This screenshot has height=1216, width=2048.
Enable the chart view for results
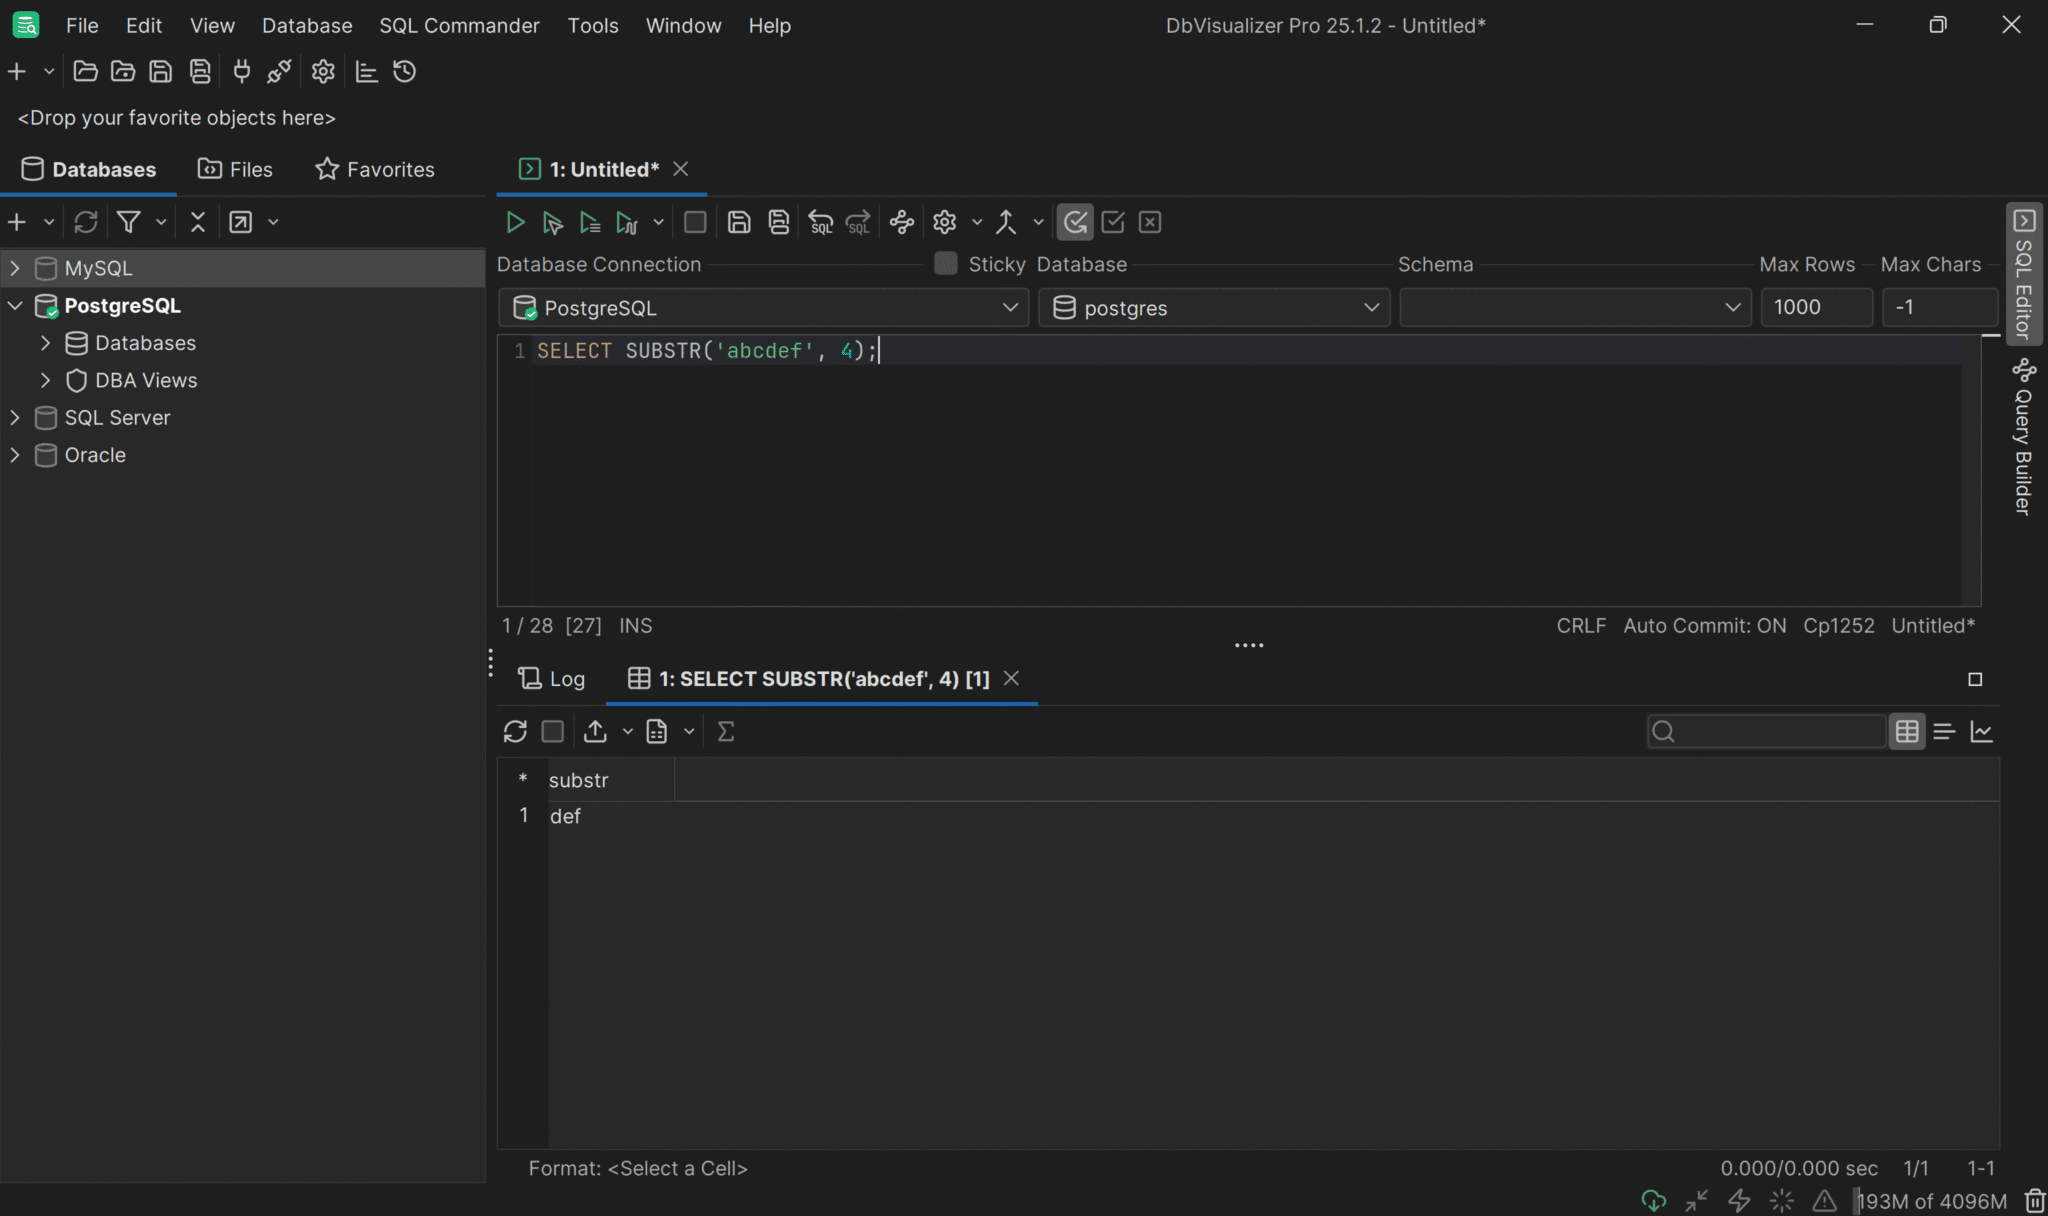[x=1984, y=731]
